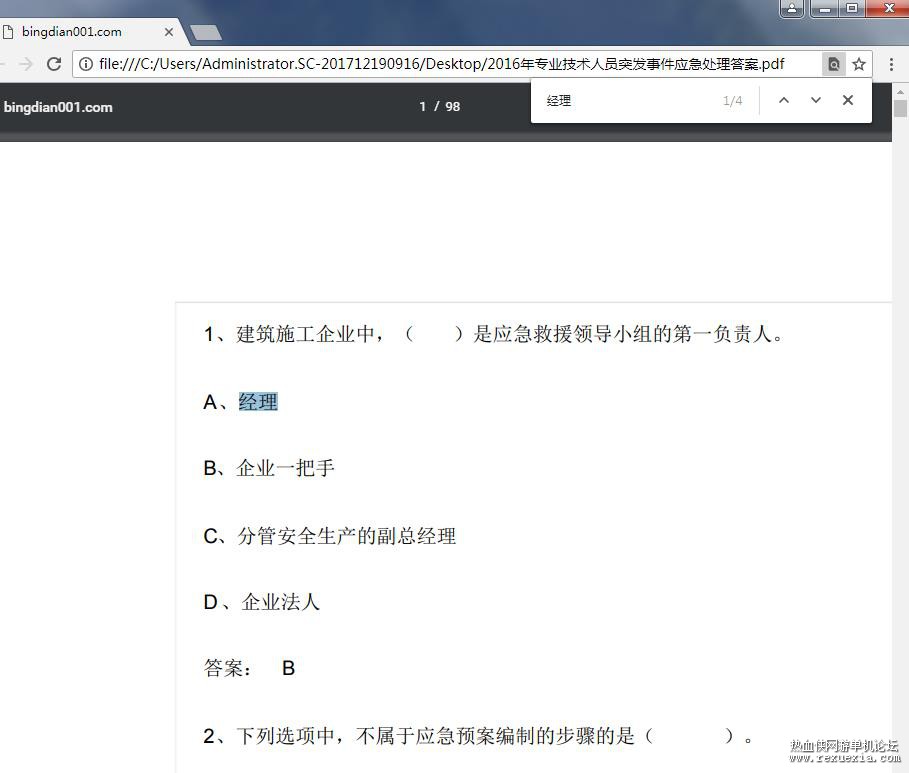Open a new tab
This screenshot has width=909, height=773.
206,32
